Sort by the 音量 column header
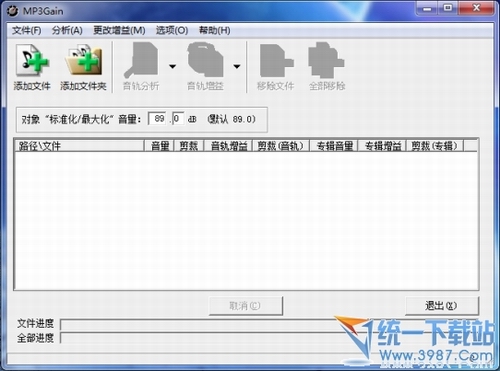This screenshot has height=371, width=500. [159, 146]
